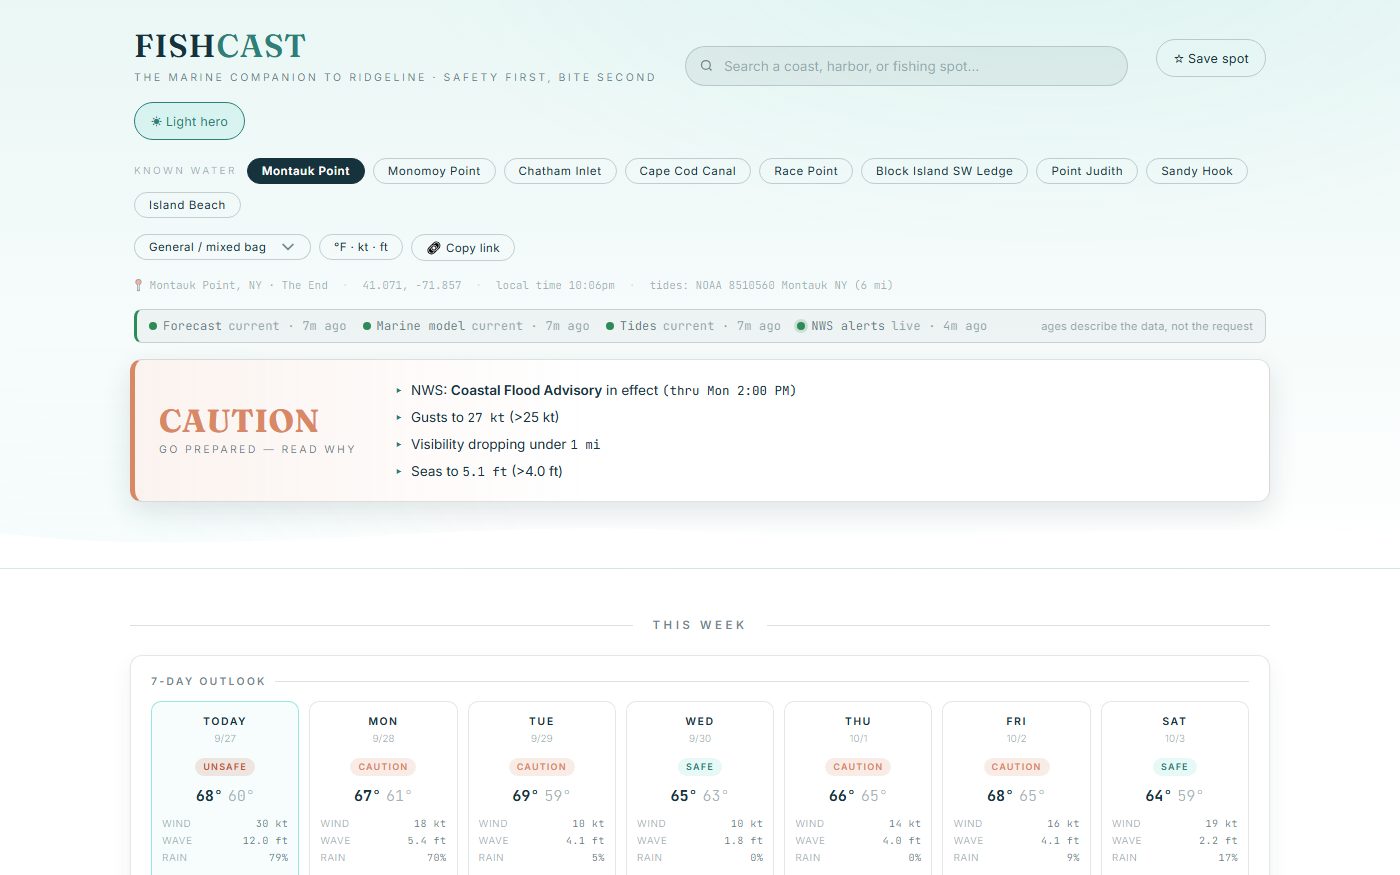Open the WED 9/30 forecast card
This screenshot has height=875, width=1400.
(x=700, y=788)
